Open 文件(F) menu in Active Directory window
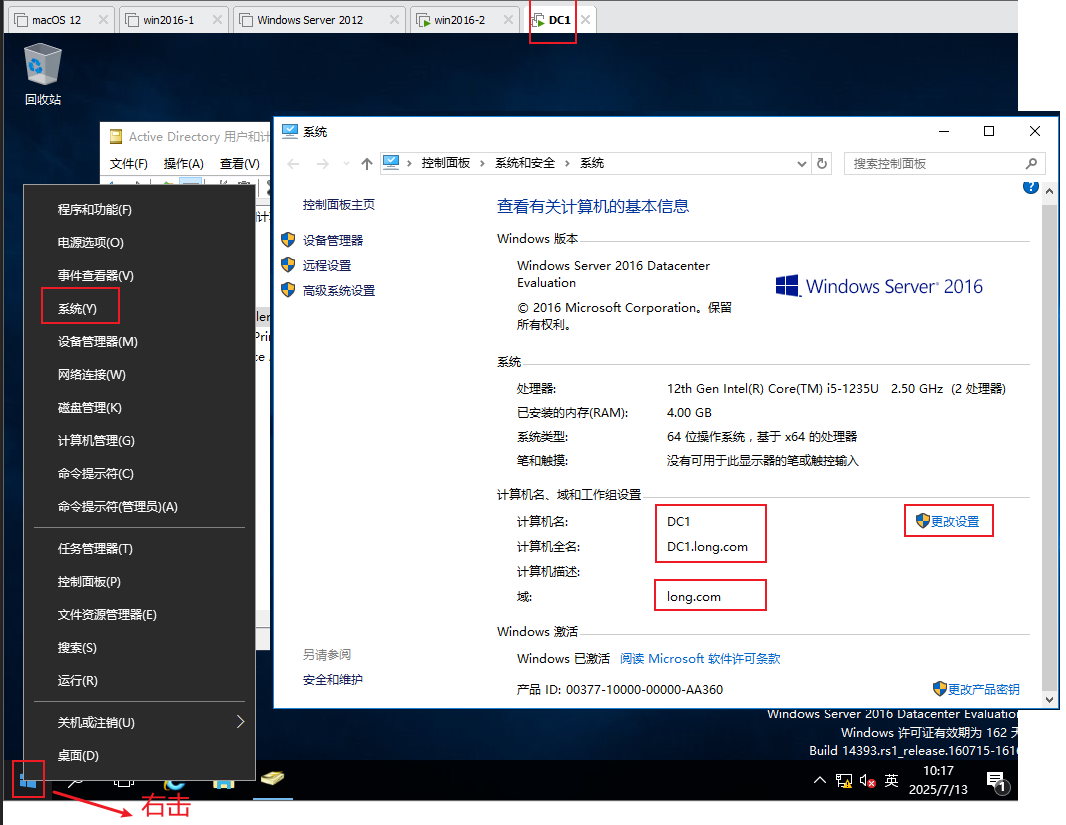The width and height of the screenshot is (1066, 825). (x=128, y=164)
